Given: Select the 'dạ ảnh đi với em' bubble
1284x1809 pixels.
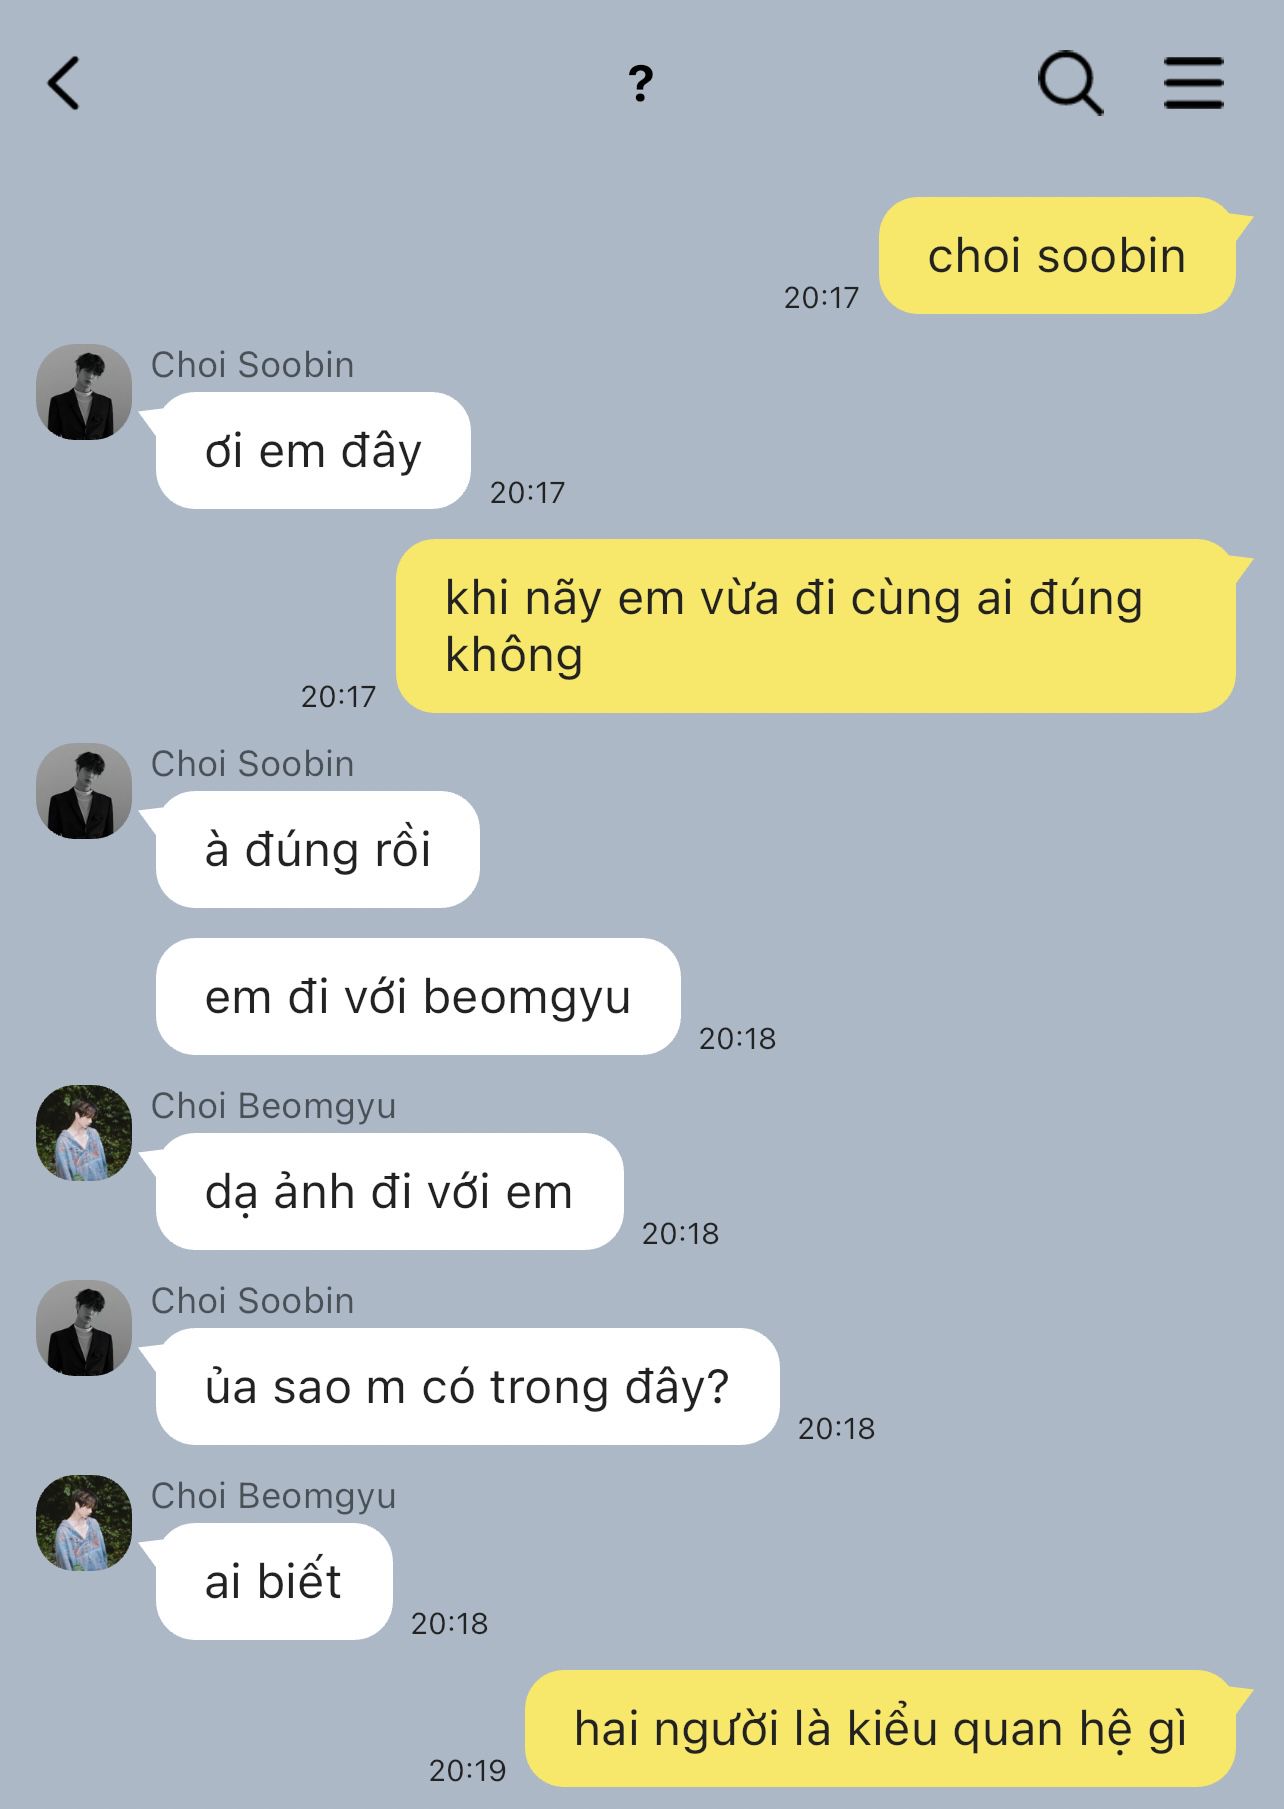Looking at the screenshot, I should 390,1192.
